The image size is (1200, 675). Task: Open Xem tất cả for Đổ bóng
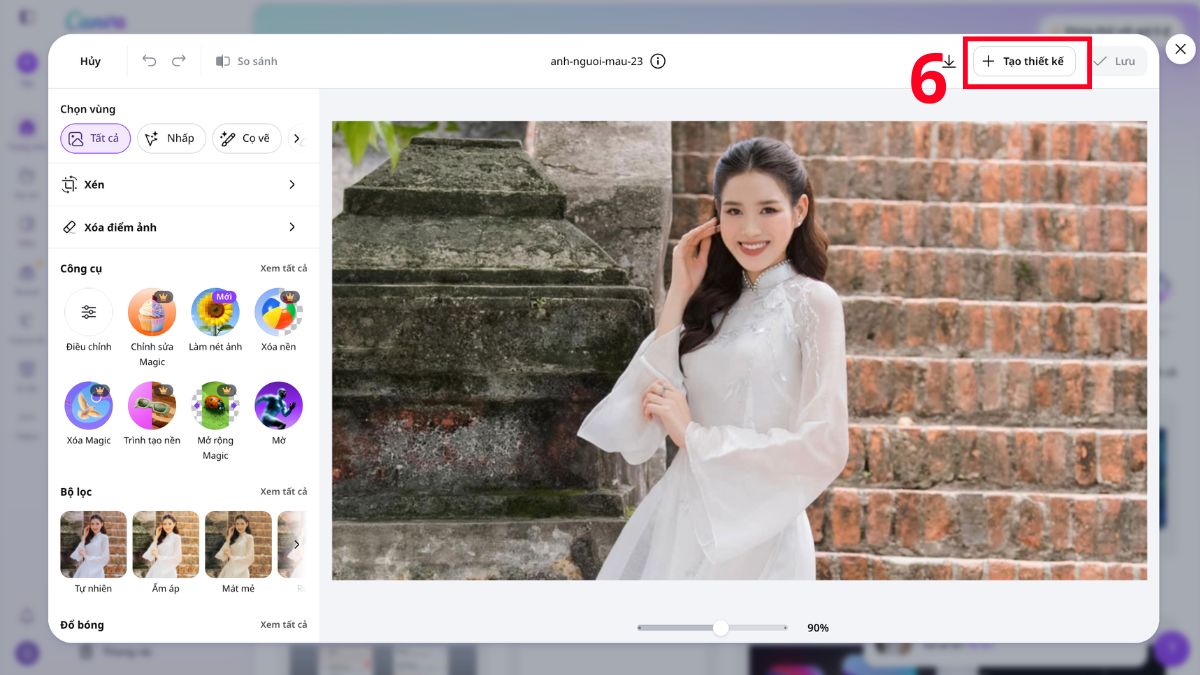coord(284,624)
